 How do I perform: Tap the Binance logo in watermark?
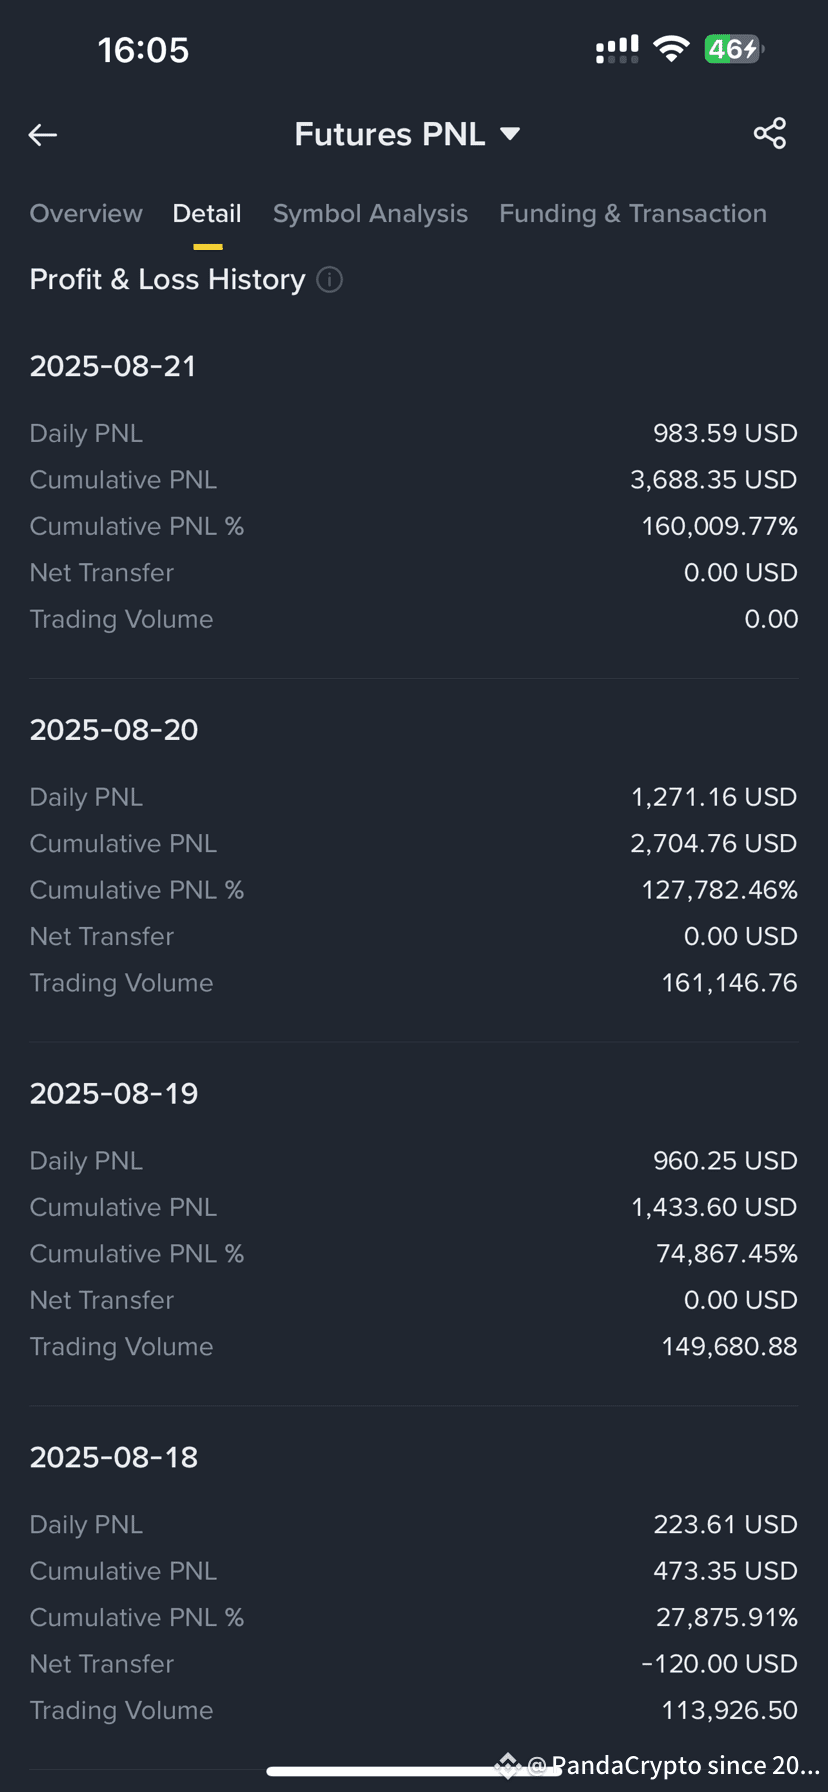point(508,1766)
